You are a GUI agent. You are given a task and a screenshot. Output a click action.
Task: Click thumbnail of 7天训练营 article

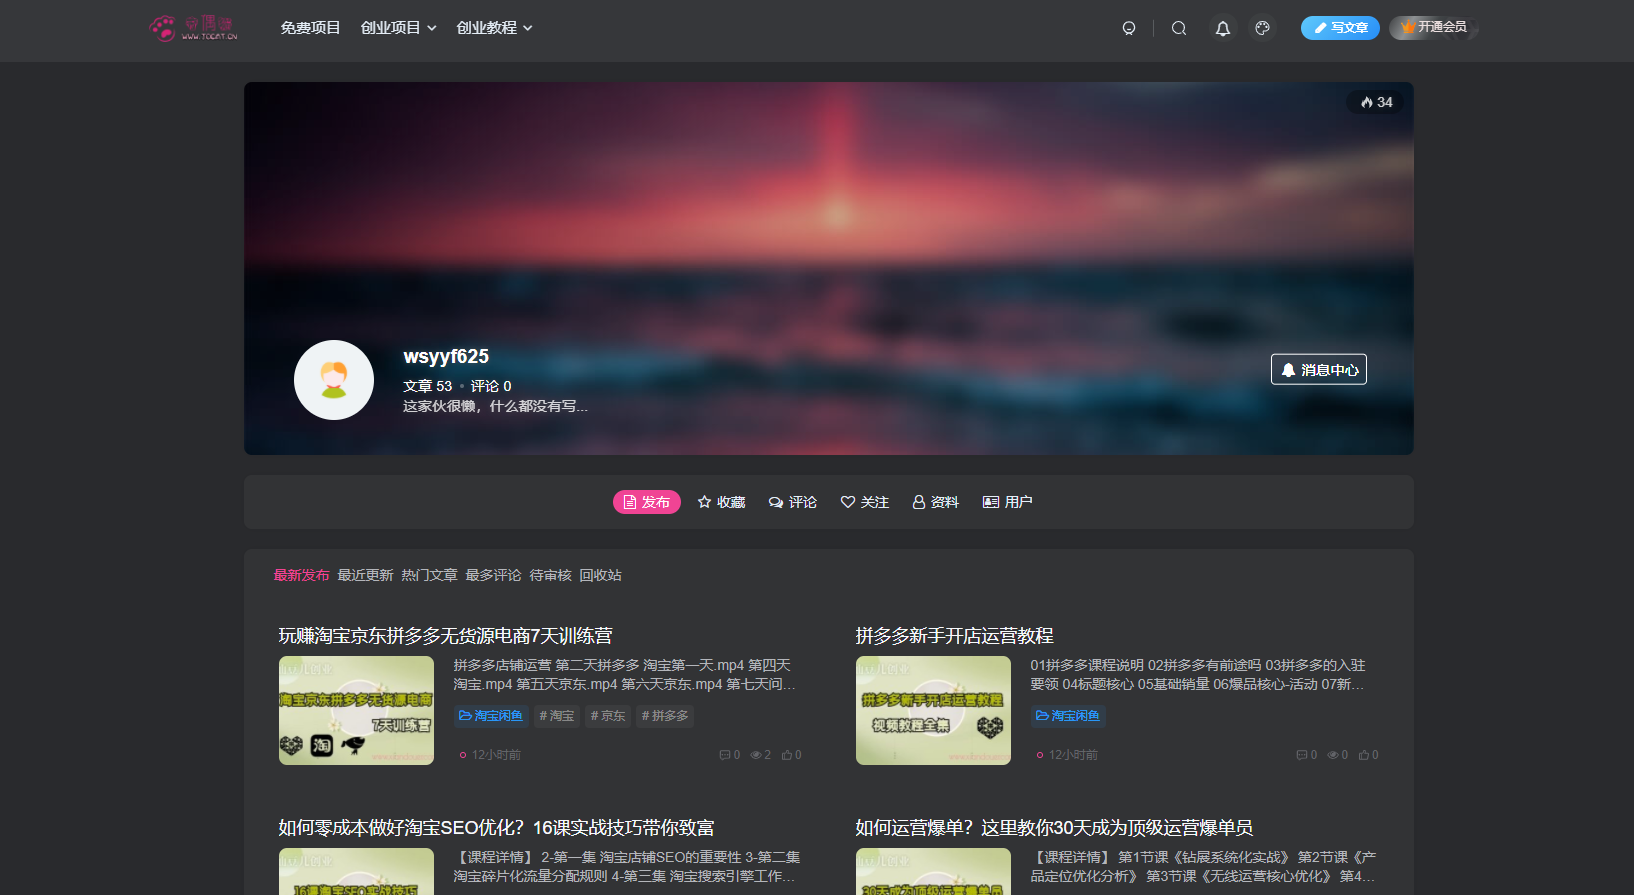coord(356,710)
